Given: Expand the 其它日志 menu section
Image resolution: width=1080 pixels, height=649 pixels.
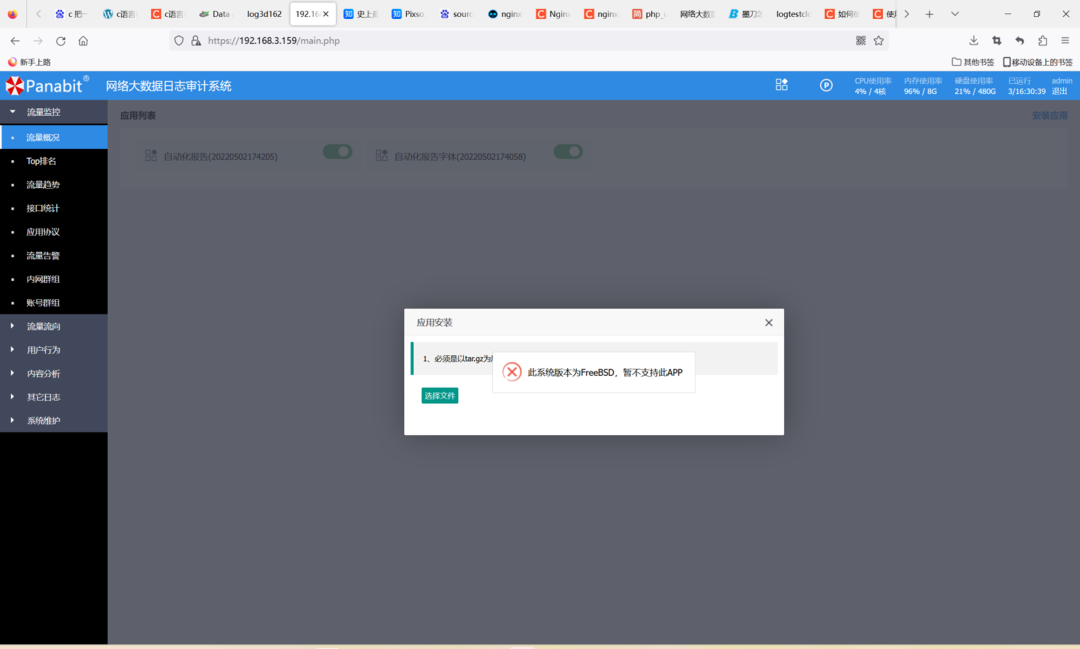Looking at the screenshot, I should pyautogui.click(x=54, y=397).
